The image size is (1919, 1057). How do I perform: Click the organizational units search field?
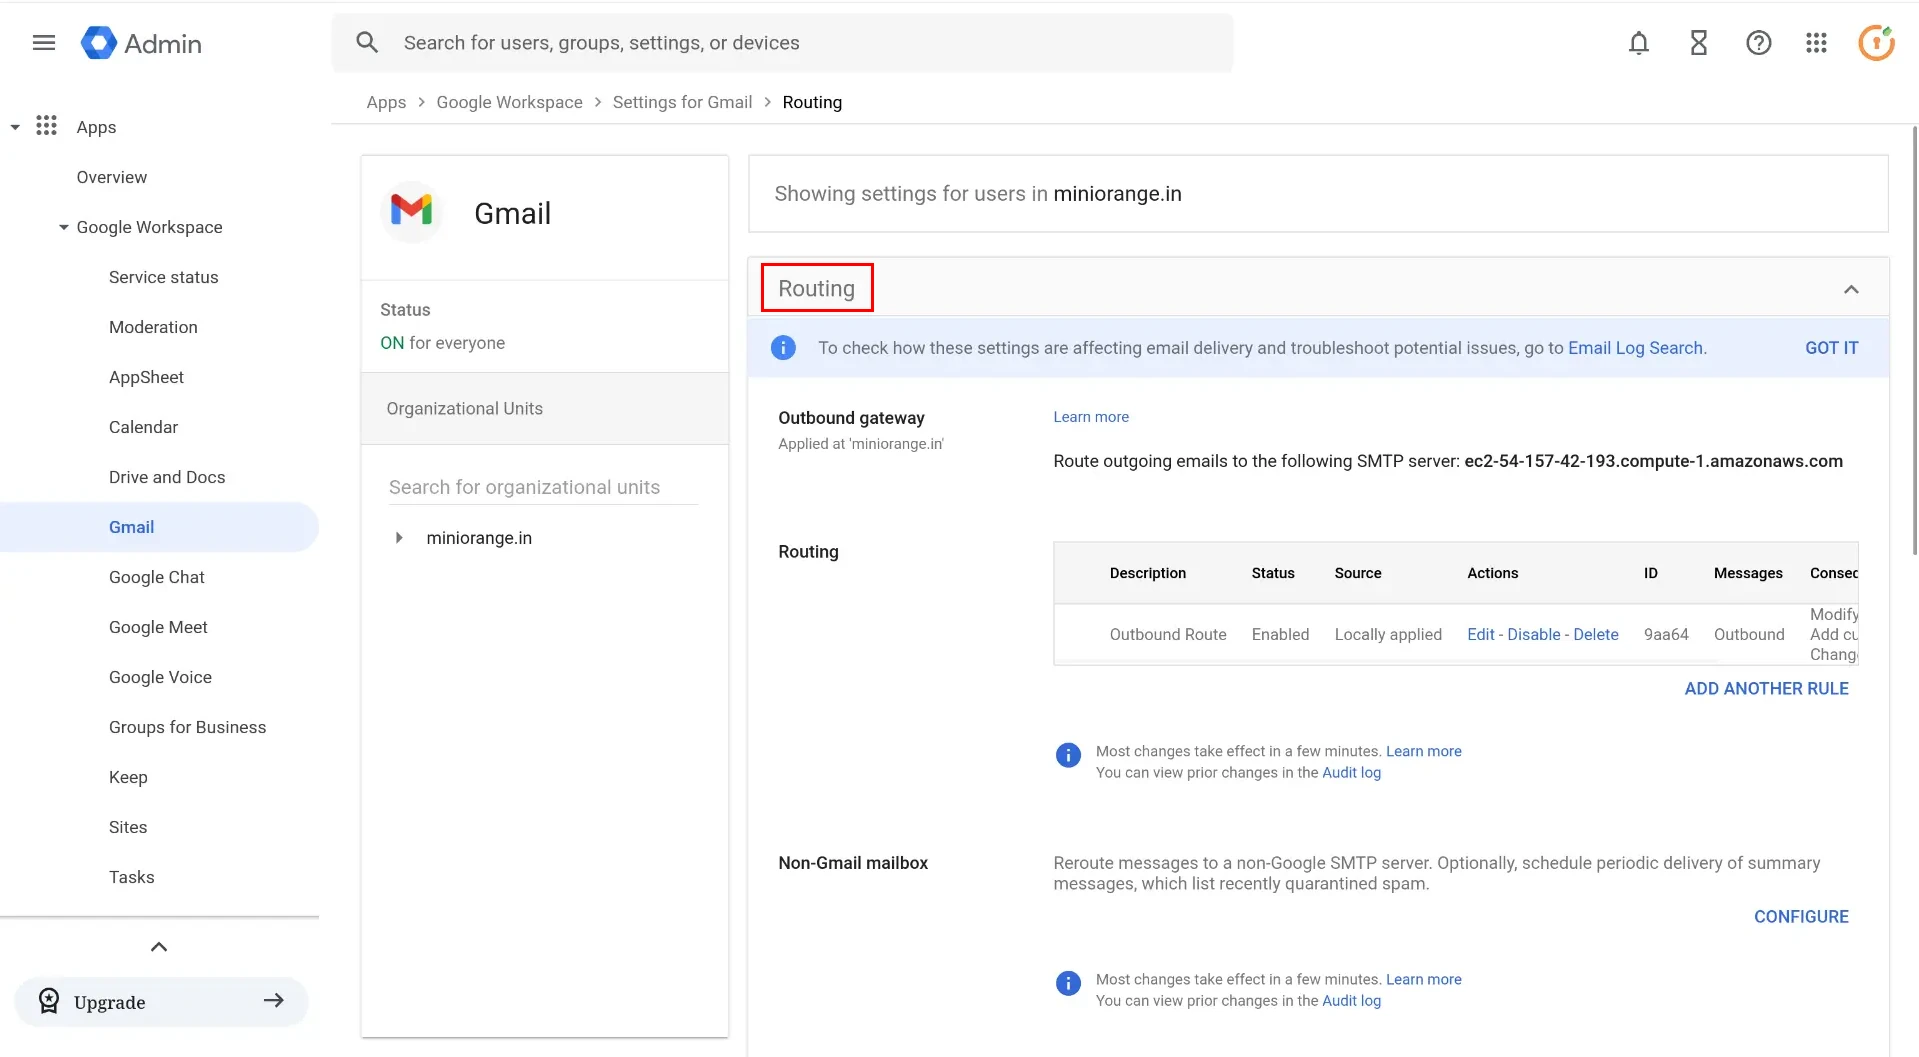click(x=541, y=487)
